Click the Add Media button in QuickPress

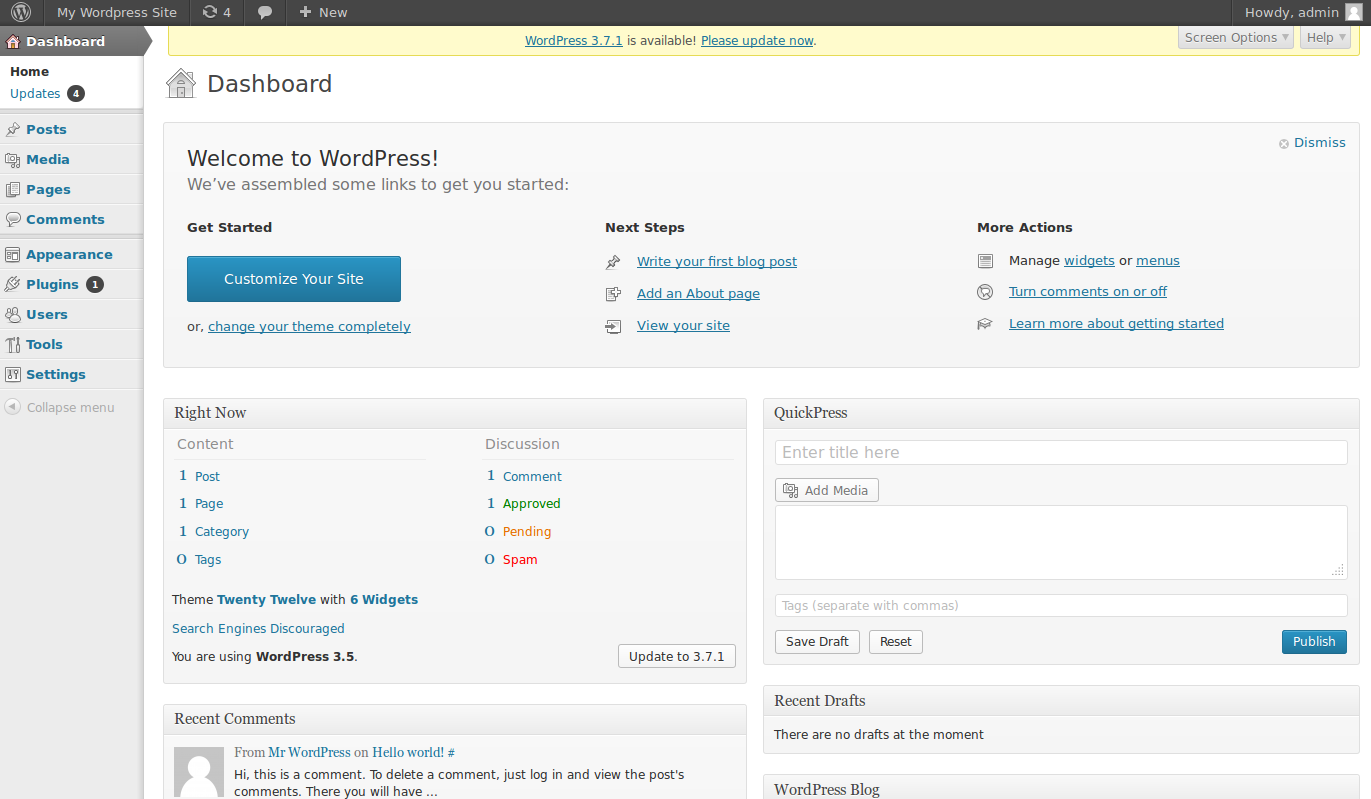click(x=826, y=490)
